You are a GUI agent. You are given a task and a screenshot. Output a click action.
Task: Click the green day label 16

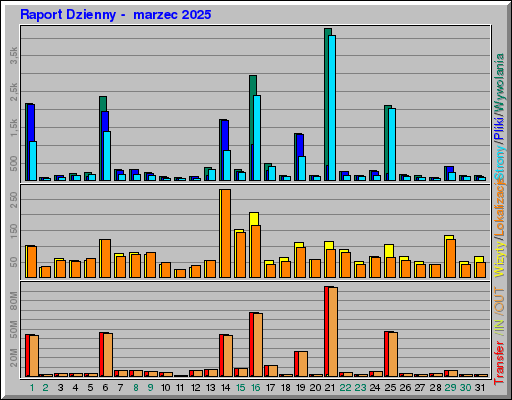[256, 388]
